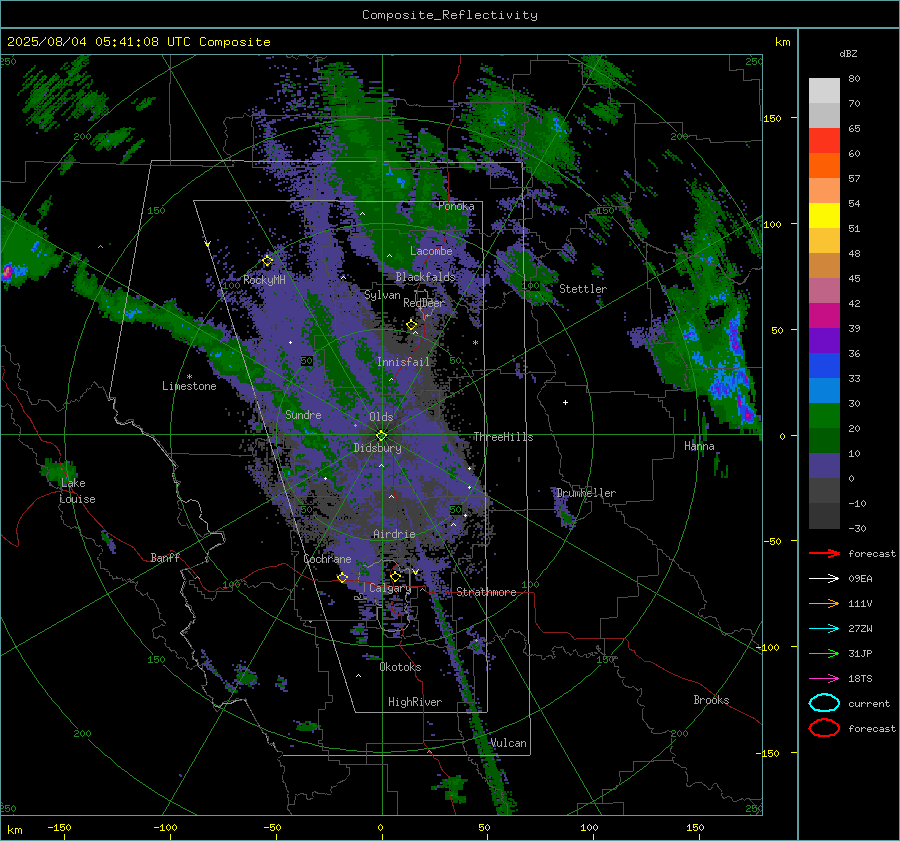900x841 pixels.
Task: Click the Didsbury city label
Action: 378,448
